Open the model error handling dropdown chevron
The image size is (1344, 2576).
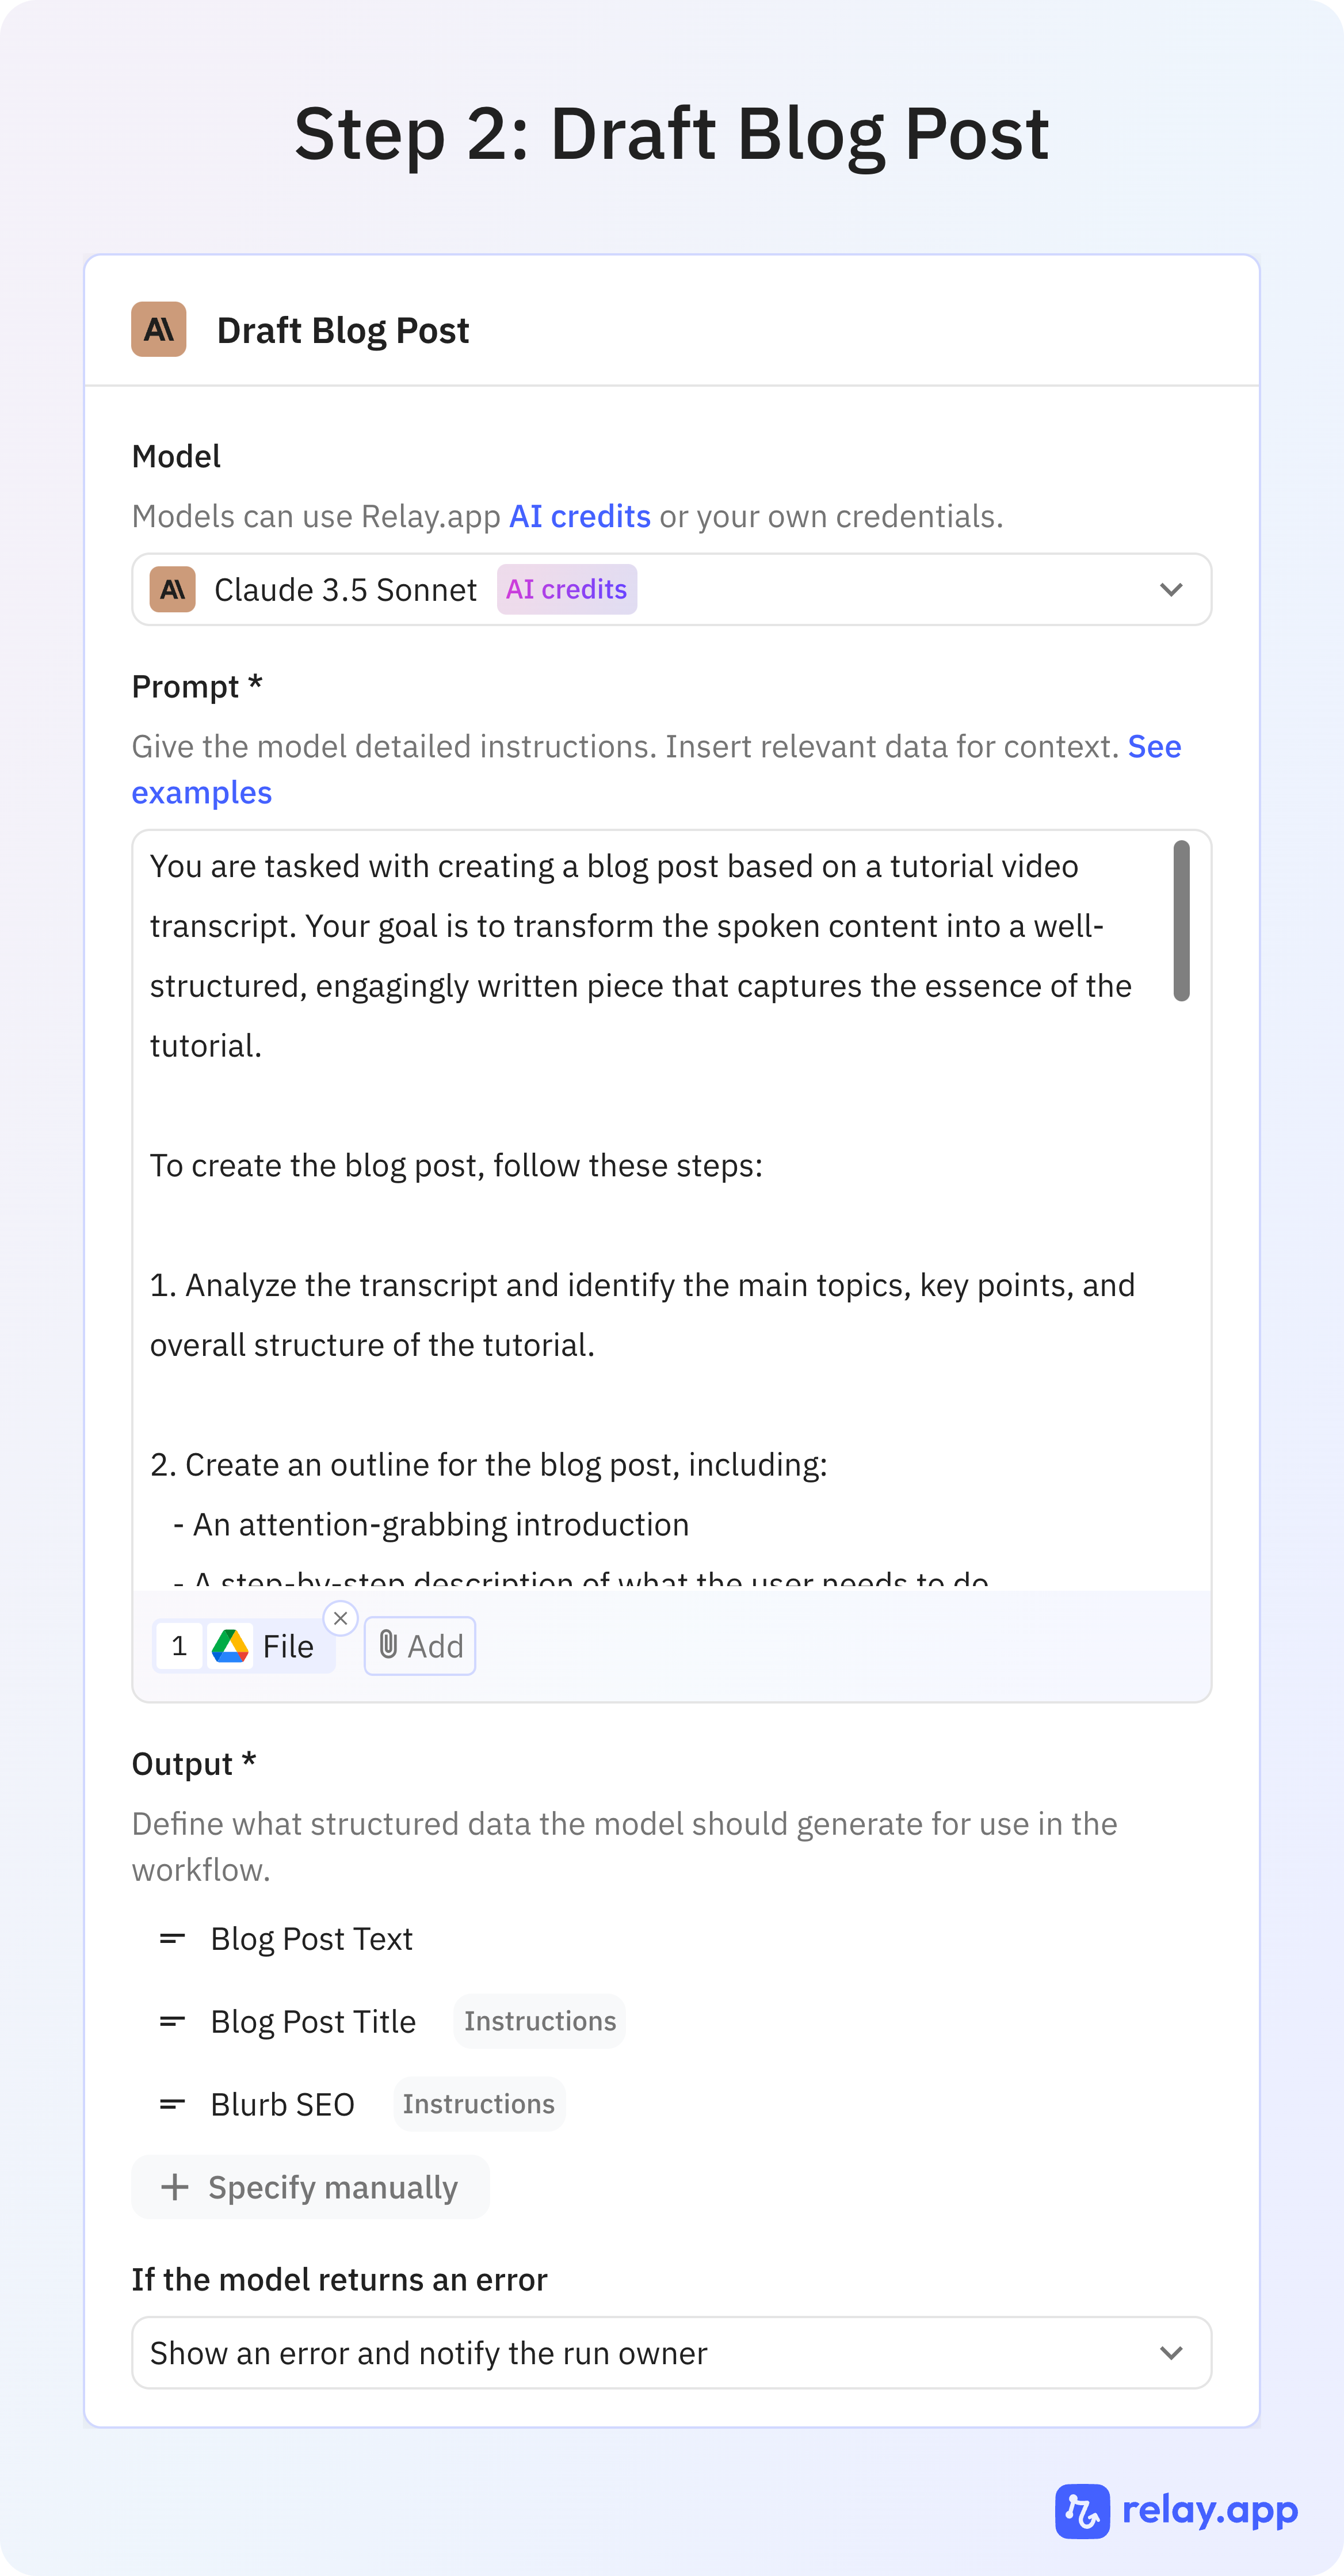1171,2353
